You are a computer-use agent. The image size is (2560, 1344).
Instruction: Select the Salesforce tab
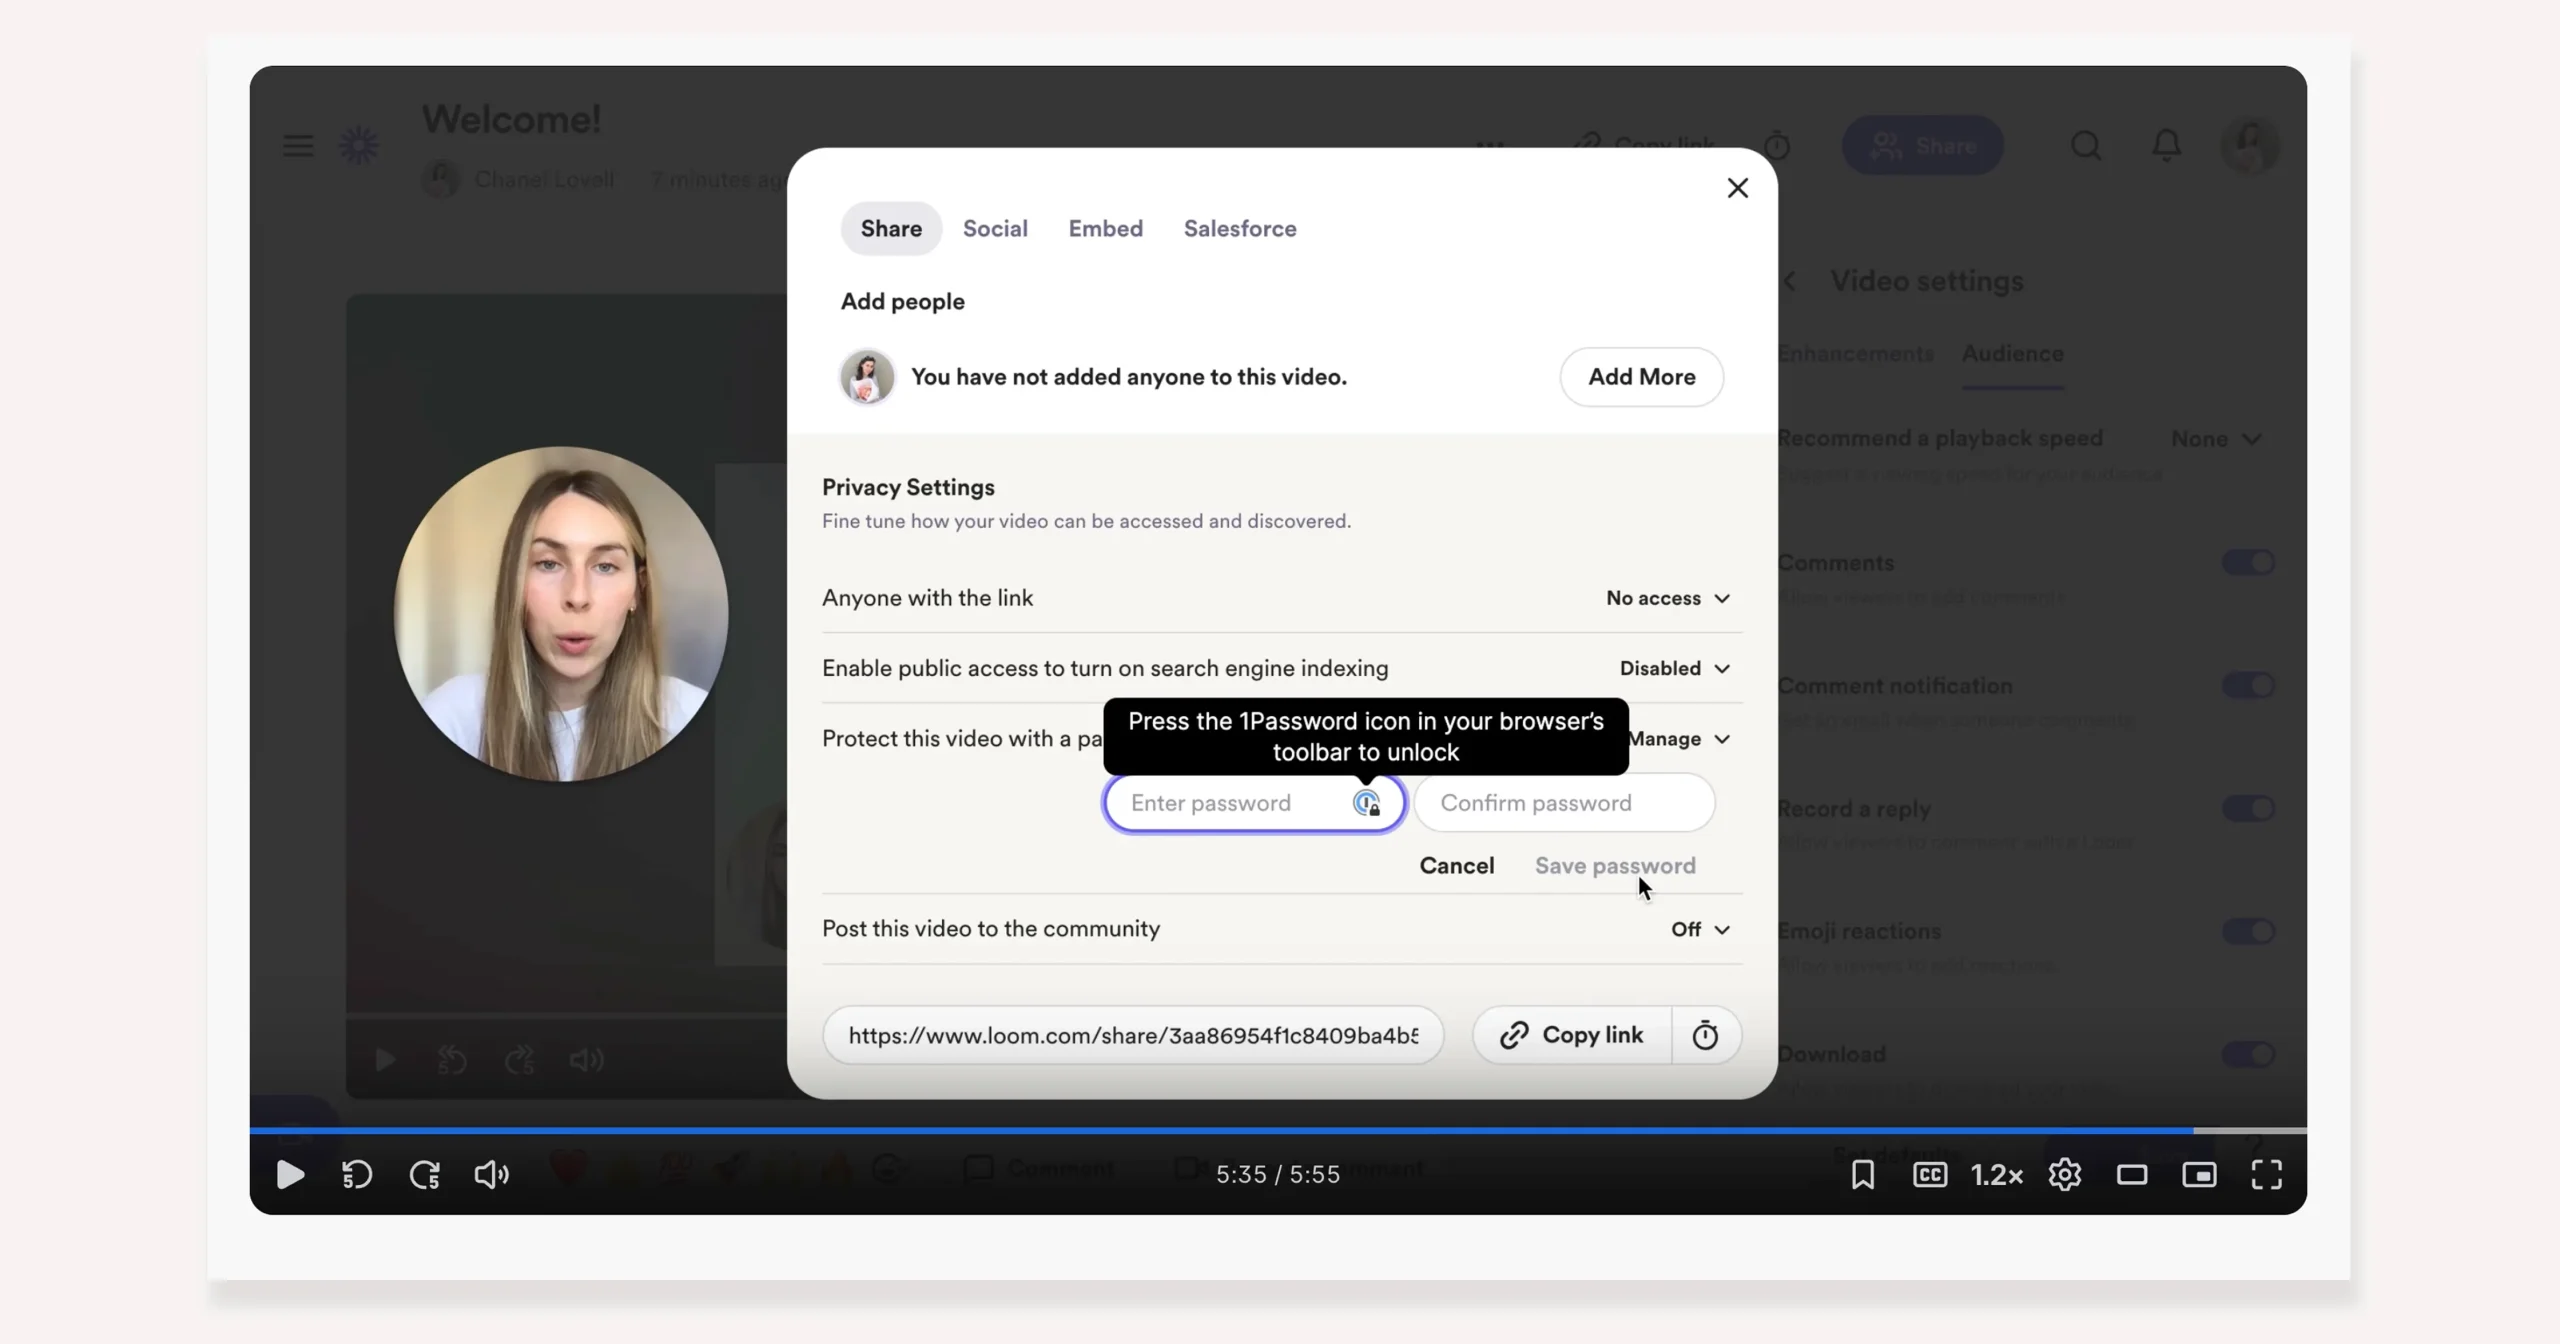(x=1240, y=228)
